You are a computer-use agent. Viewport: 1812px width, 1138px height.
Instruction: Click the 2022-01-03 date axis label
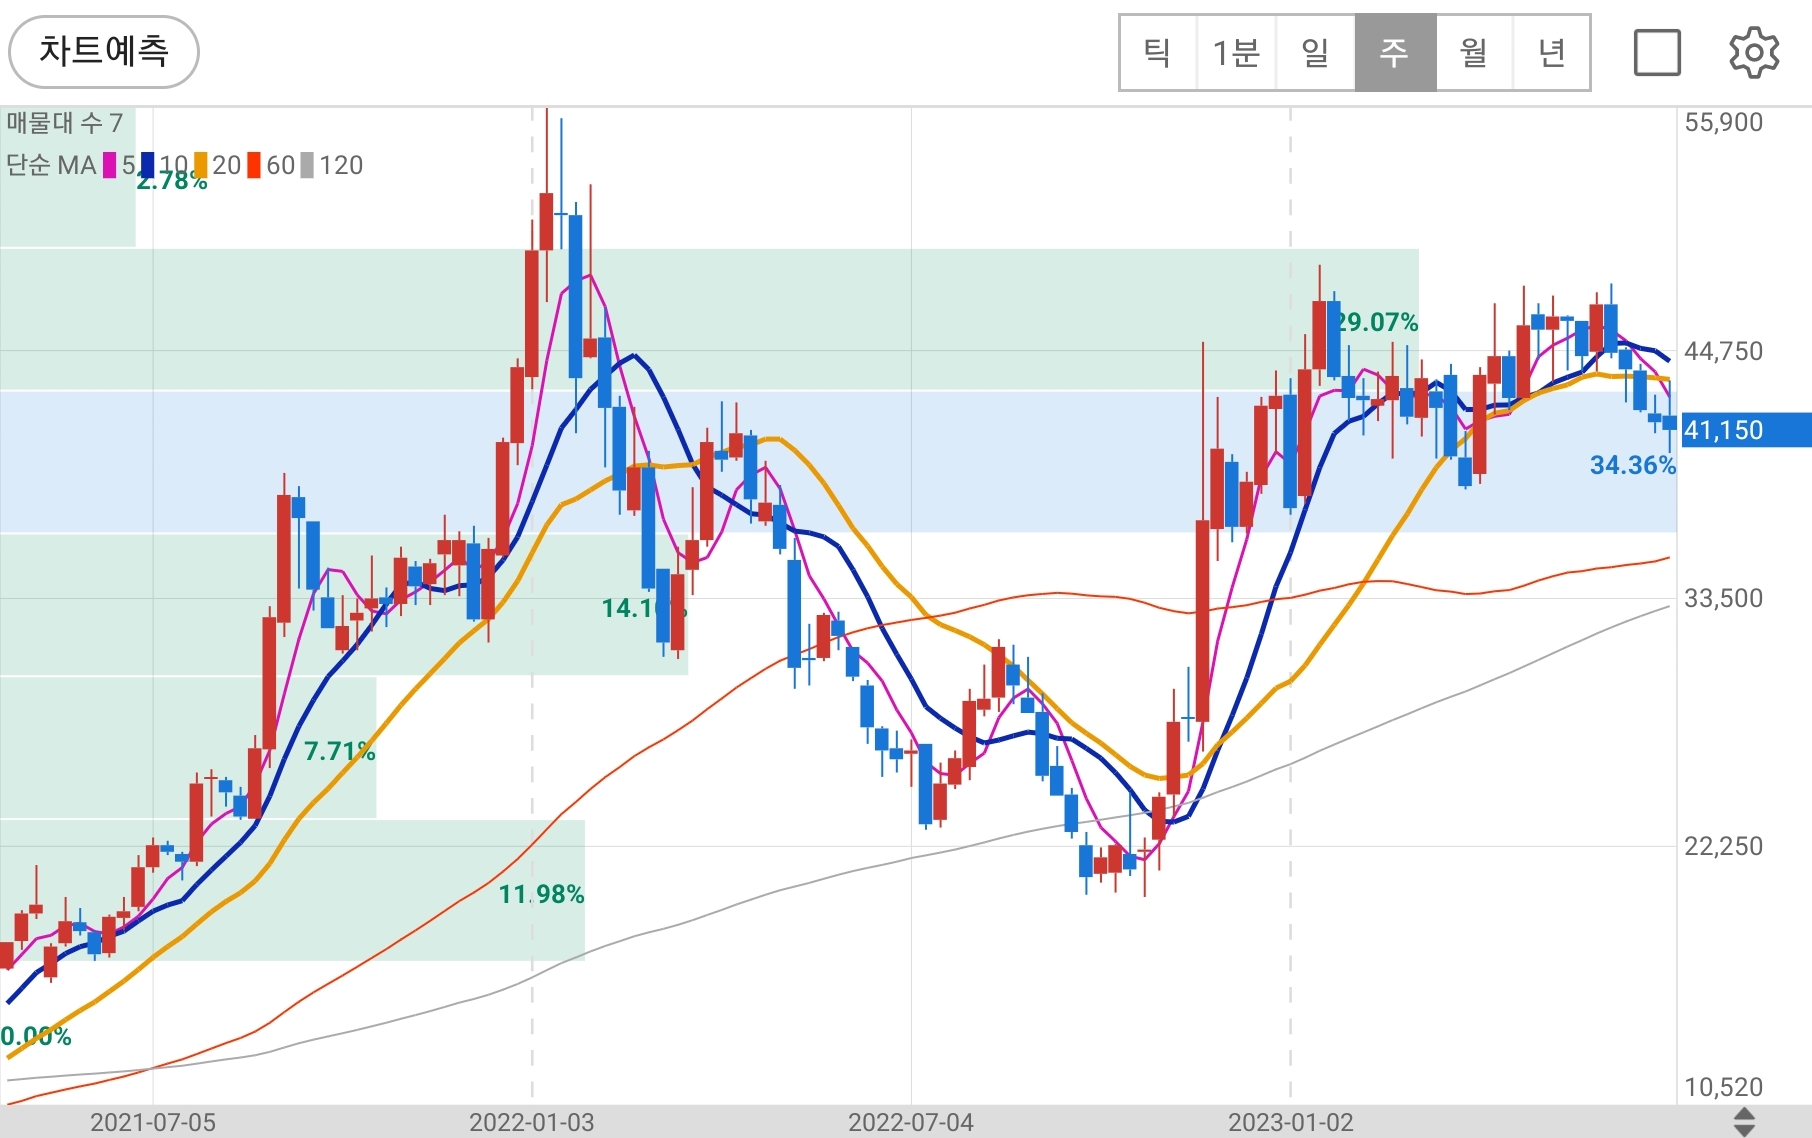coord(532,1122)
